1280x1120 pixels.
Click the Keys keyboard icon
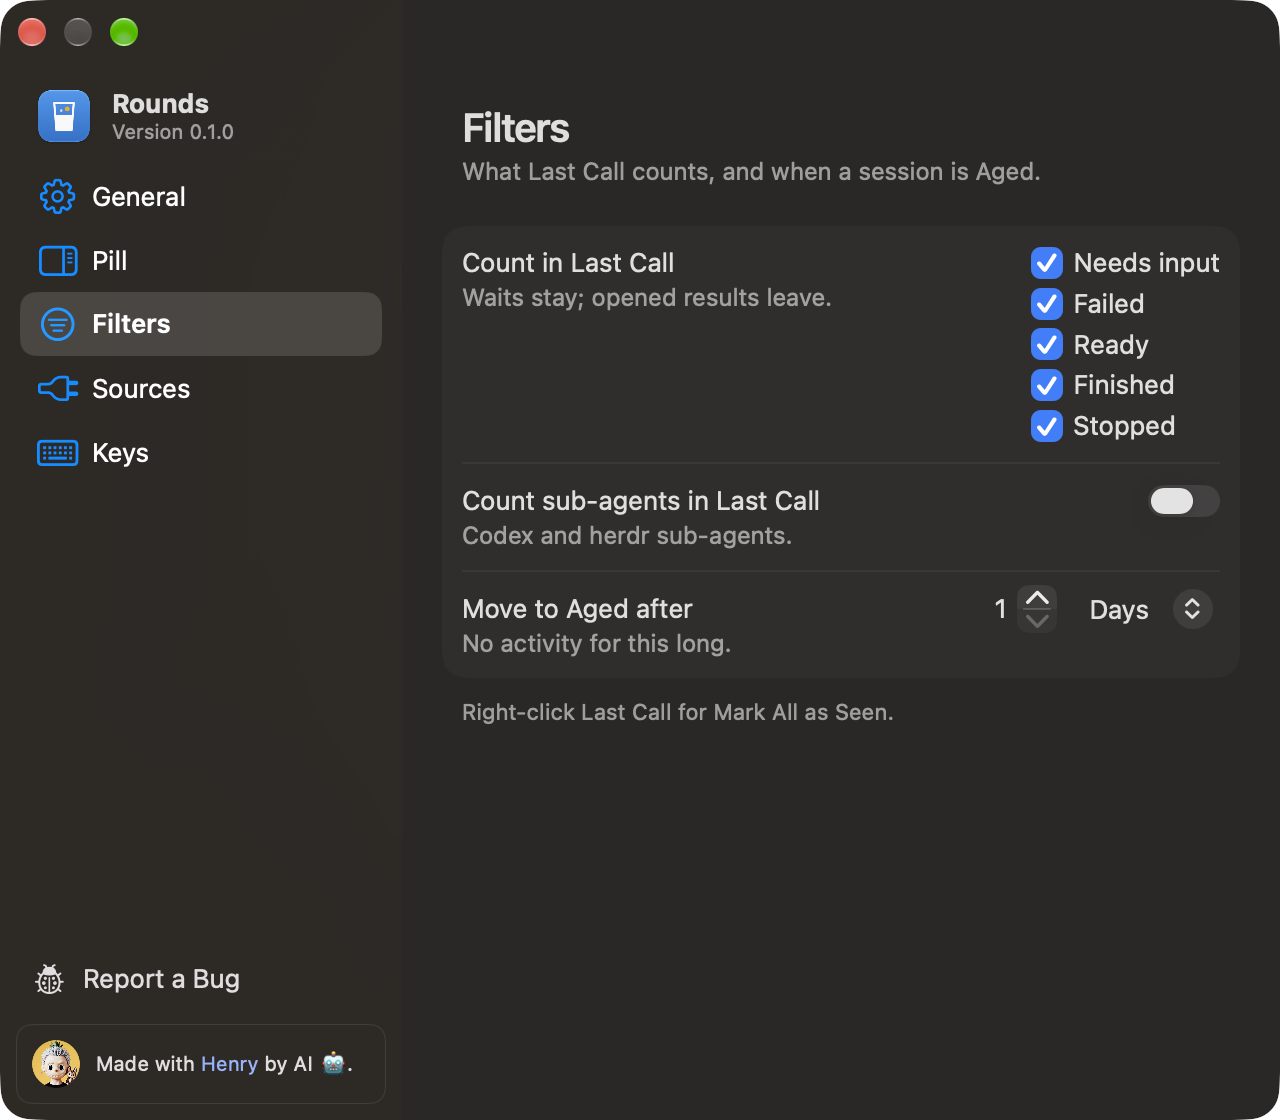(x=58, y=453)
